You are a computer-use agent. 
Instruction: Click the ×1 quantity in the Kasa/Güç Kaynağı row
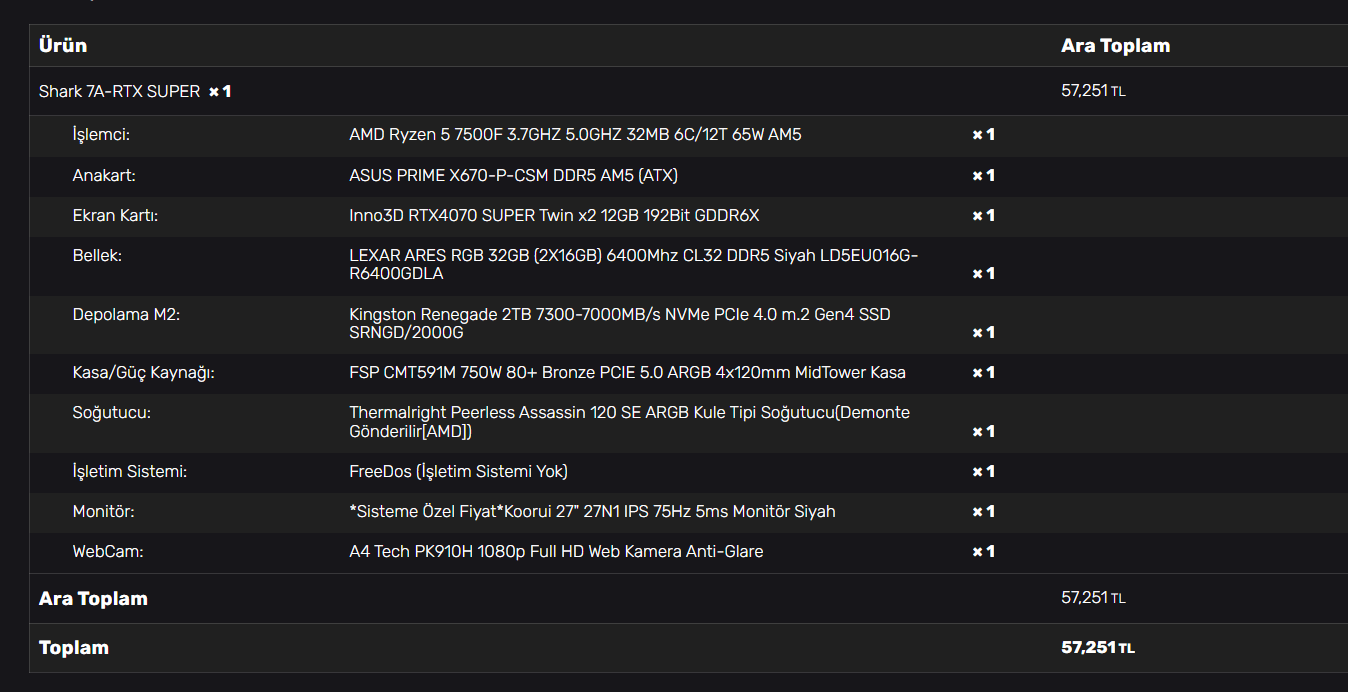pyautogui.click(x=983, y=372)
